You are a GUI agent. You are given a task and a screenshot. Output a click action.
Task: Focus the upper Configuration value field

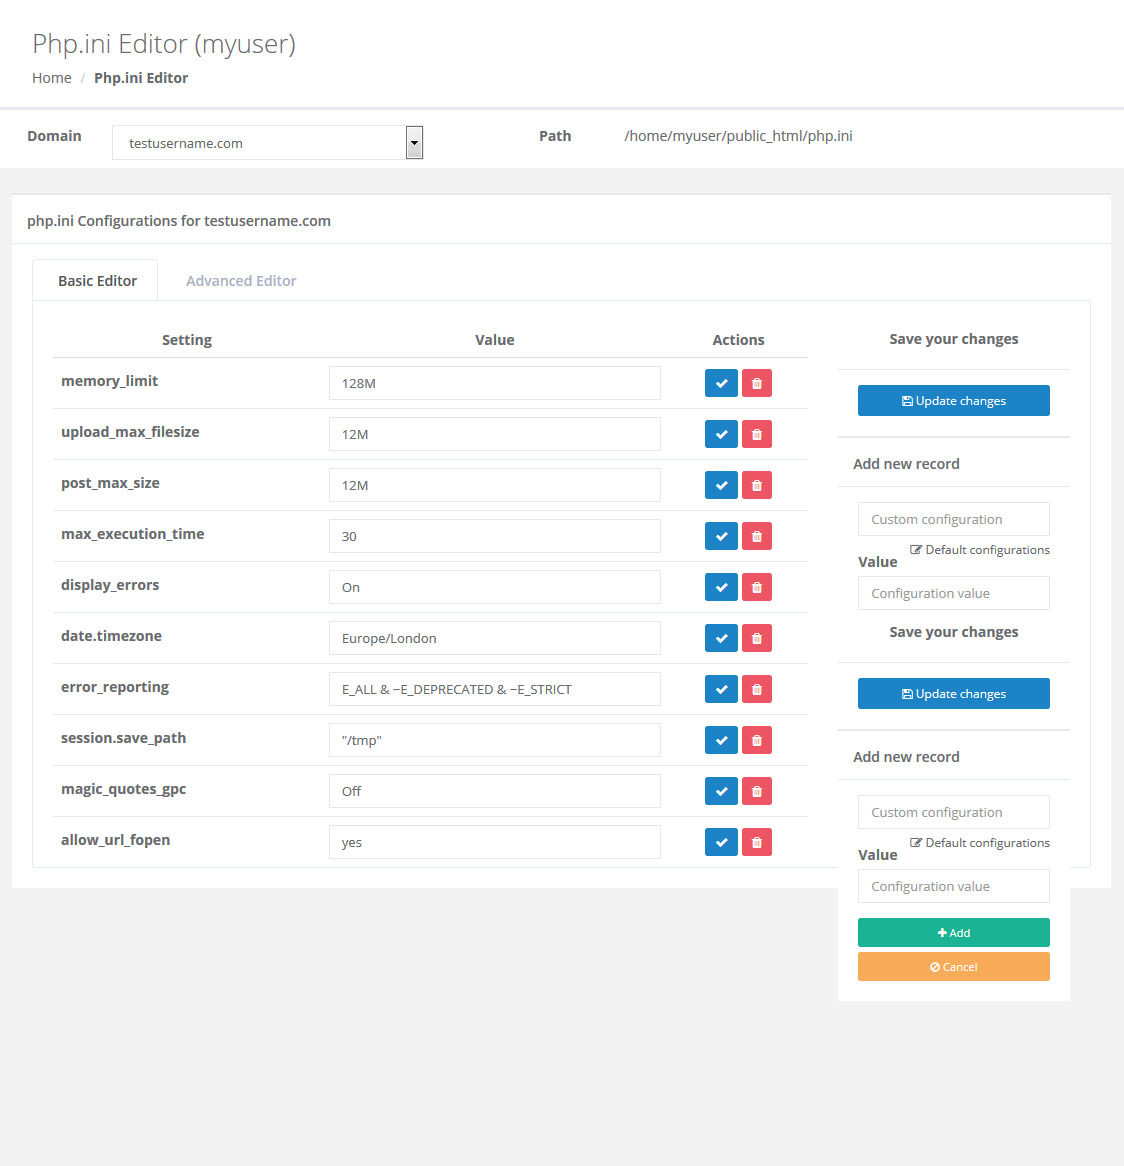click(954, 593)
